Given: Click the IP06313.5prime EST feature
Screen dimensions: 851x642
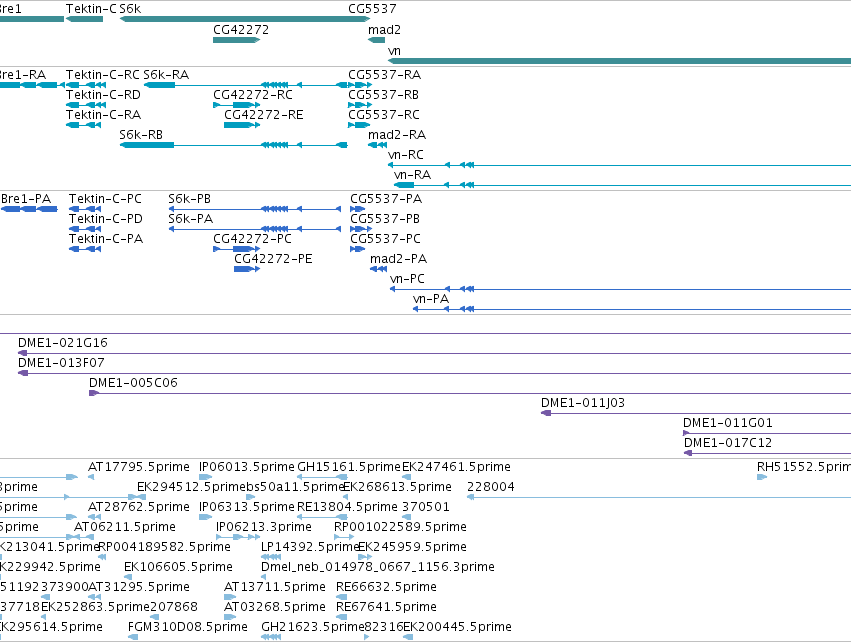Looking at the screenshot, I should [x=206, y=518].
